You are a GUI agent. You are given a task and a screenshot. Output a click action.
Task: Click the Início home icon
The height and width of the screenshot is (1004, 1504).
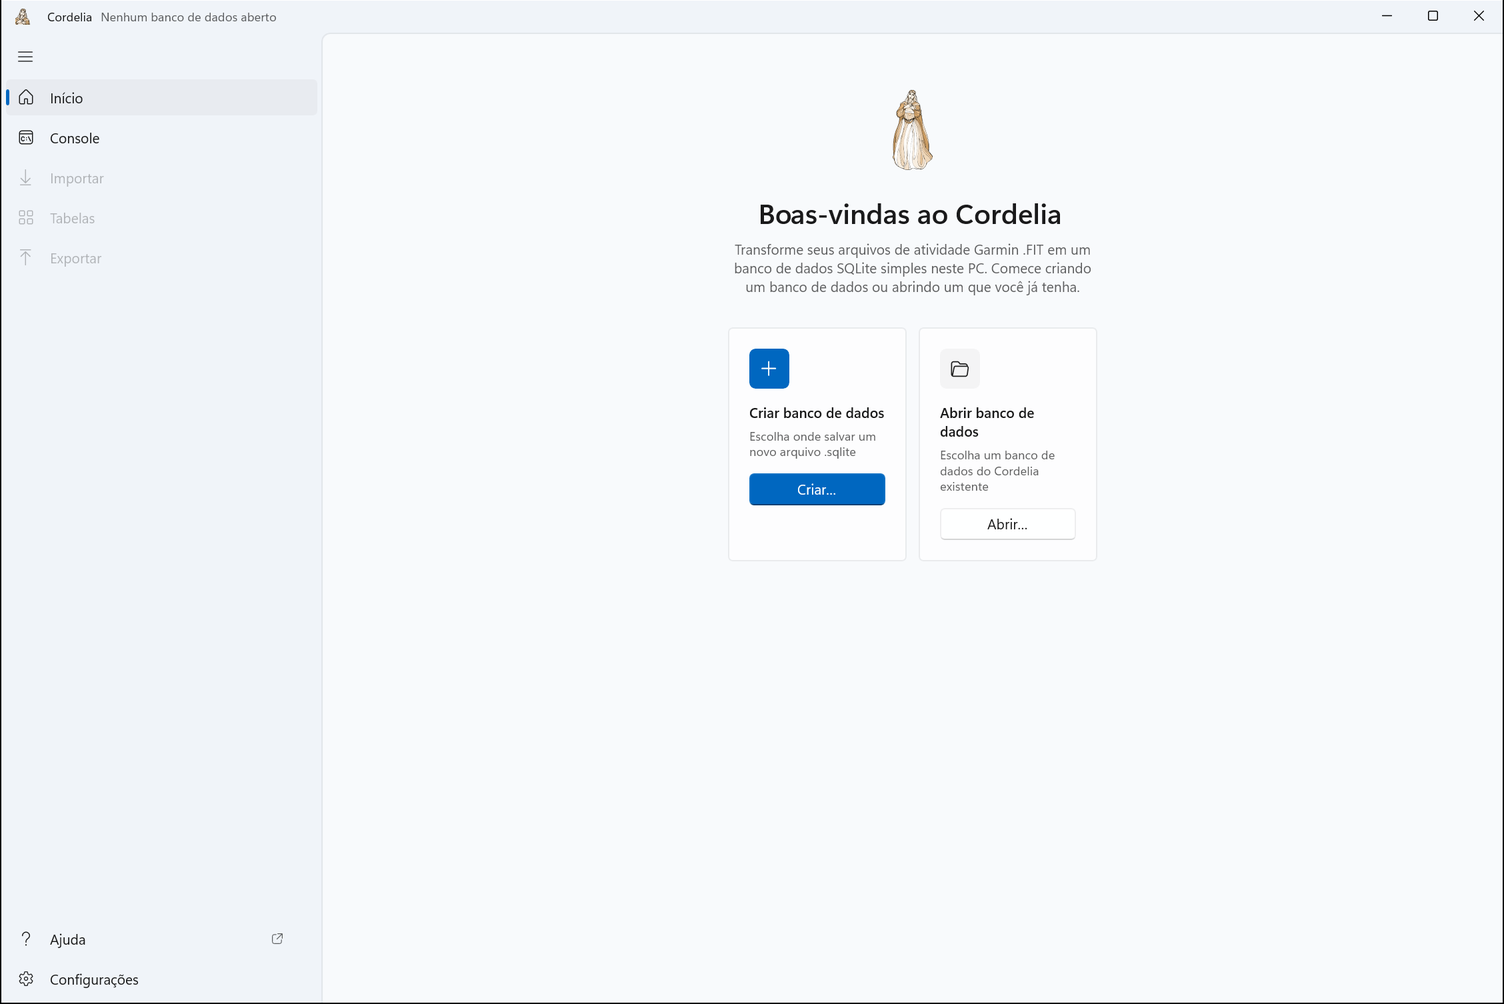(26, 97)
